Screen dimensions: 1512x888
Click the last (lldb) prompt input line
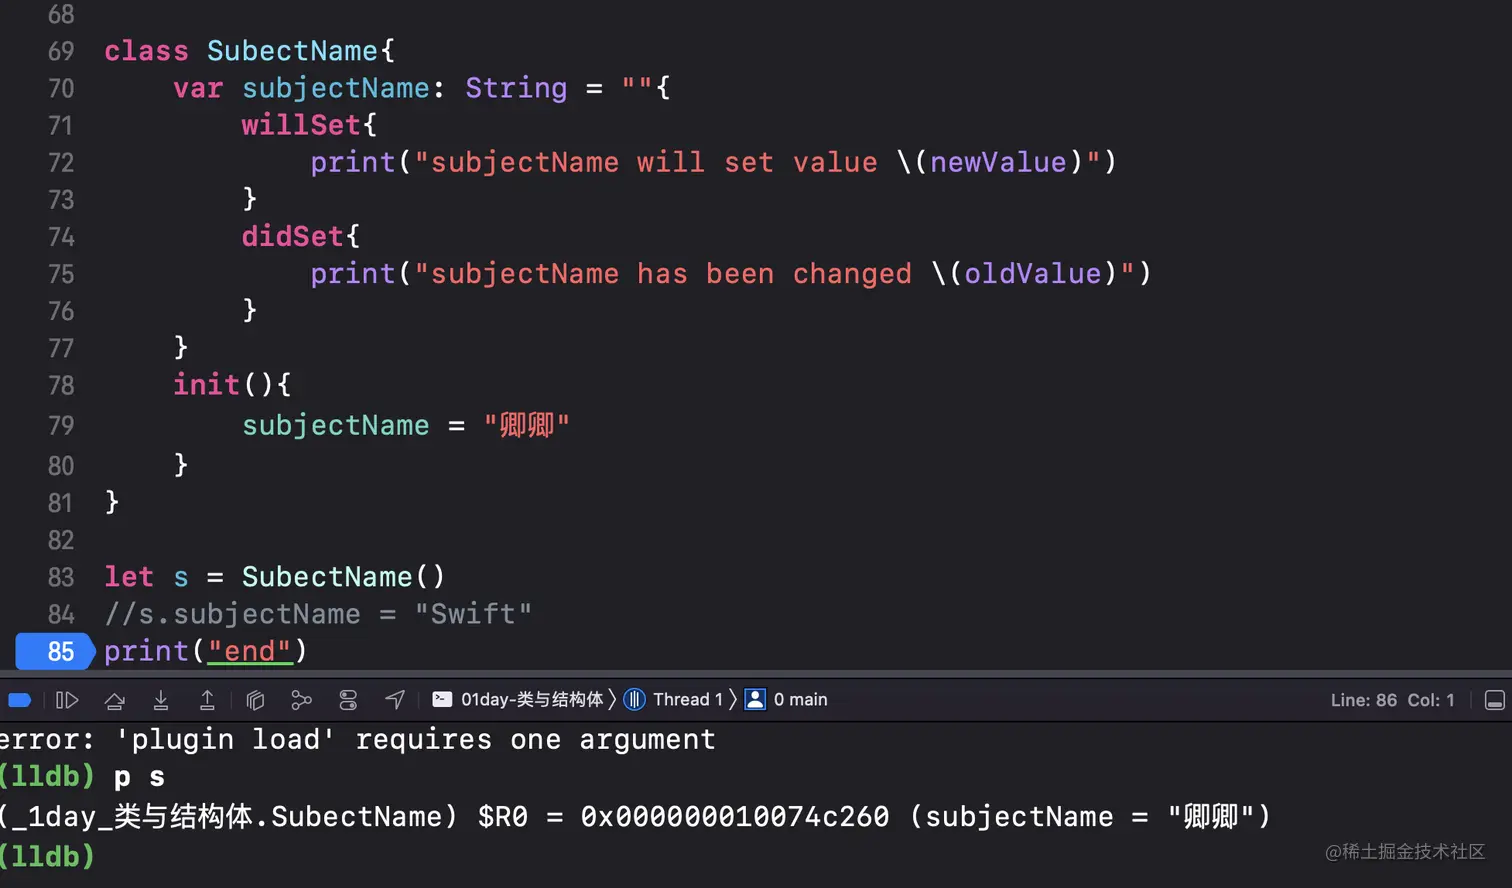pos(48,856)
